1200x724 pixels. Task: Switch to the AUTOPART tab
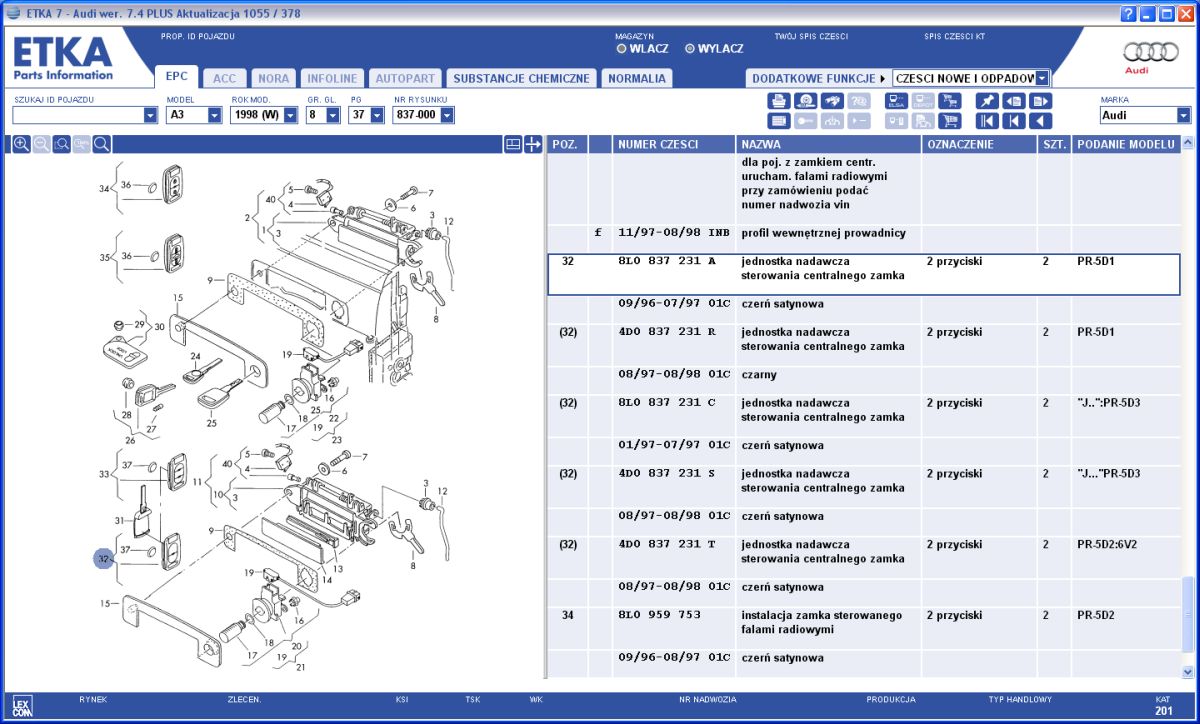[x=405, y=78]
